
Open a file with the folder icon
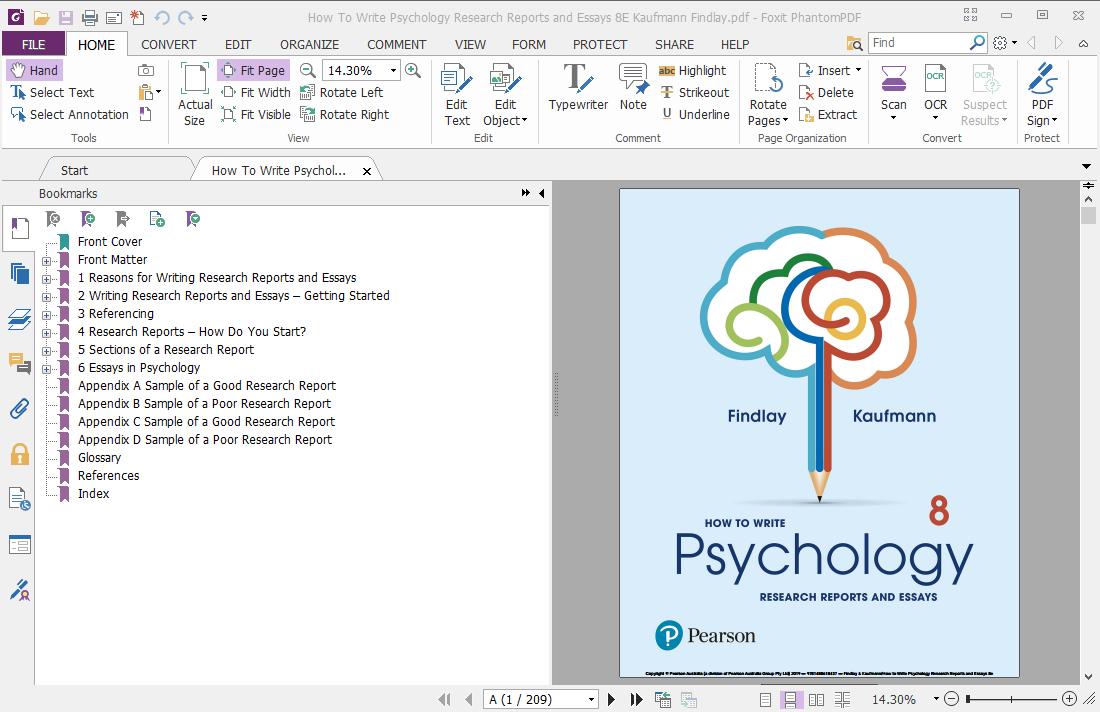tap(42, 18)
